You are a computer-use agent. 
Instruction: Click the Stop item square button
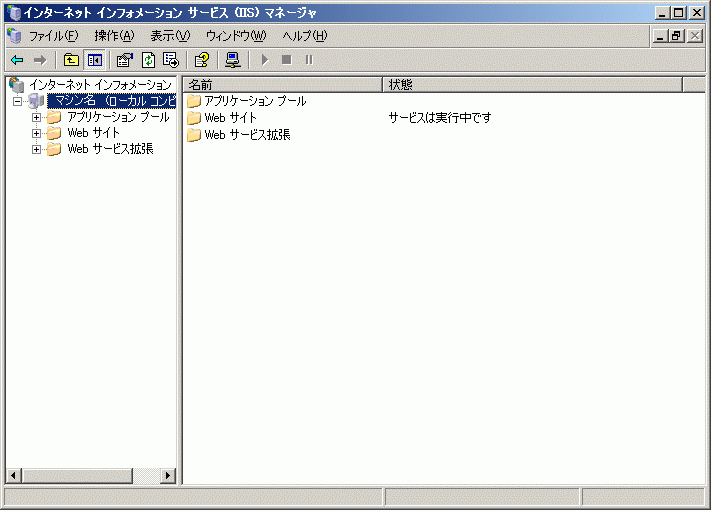point(287,60)
